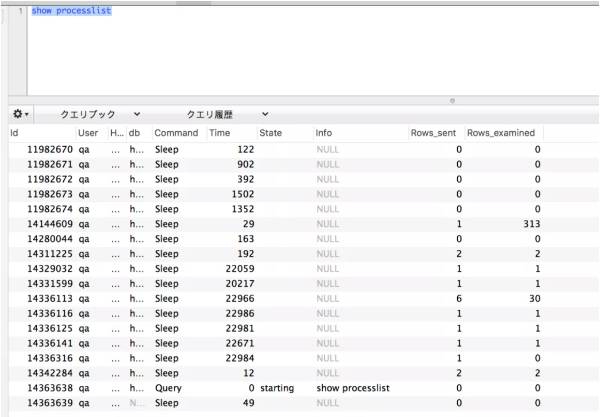Click Time value 22059
Image resolution: width=600 pixels, height=417 pixels.
pyautogui.click(x=240, y=269)
